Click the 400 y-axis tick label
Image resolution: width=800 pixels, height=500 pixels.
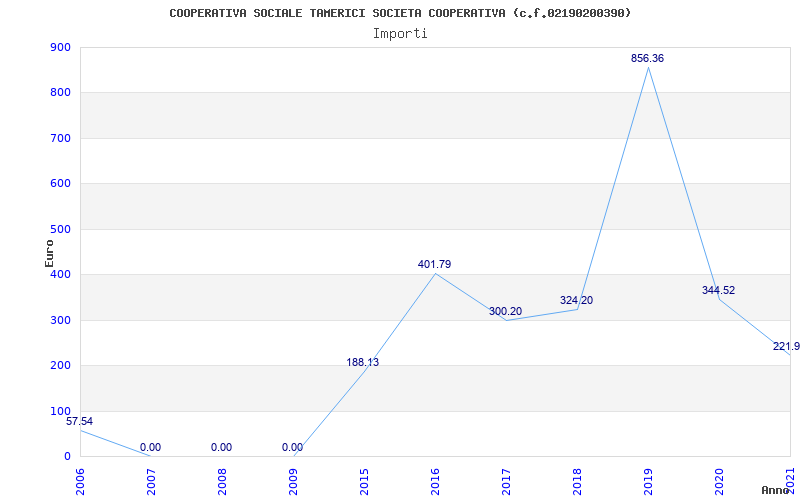point(61,274)
